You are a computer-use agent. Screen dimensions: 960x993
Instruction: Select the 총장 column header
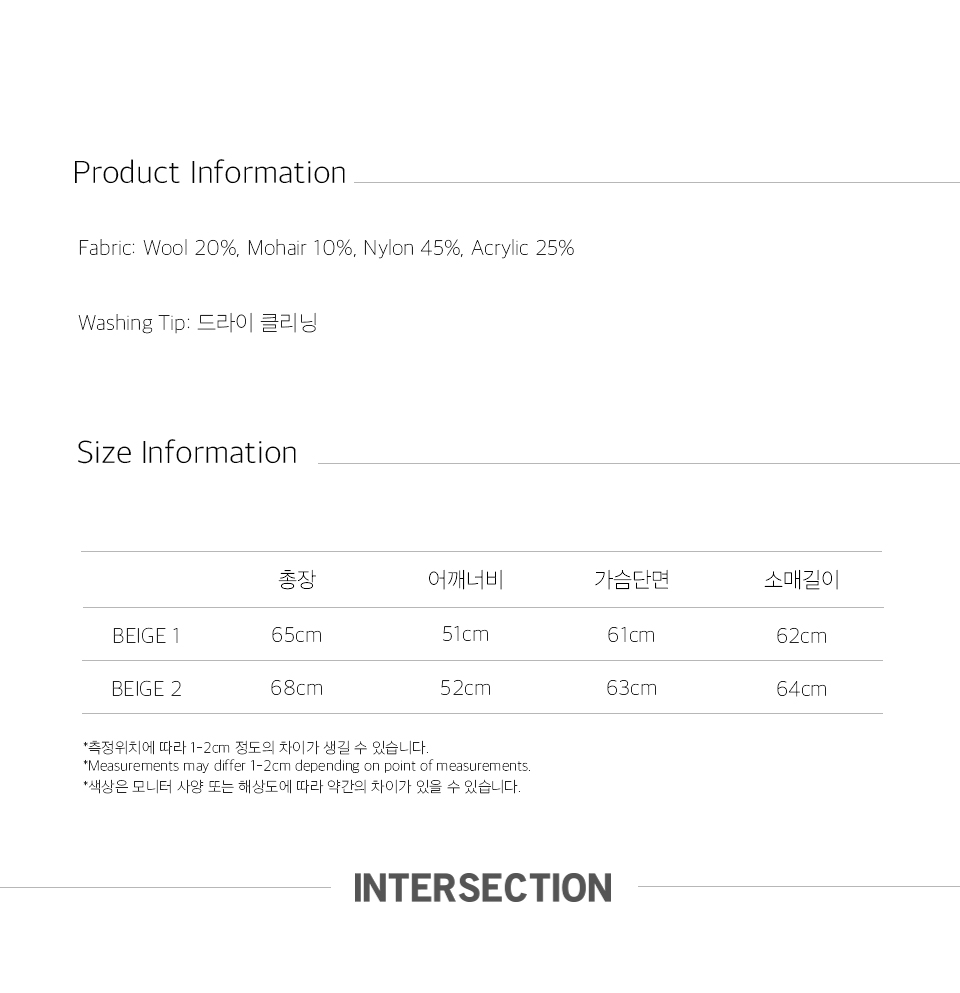[297, 580]
